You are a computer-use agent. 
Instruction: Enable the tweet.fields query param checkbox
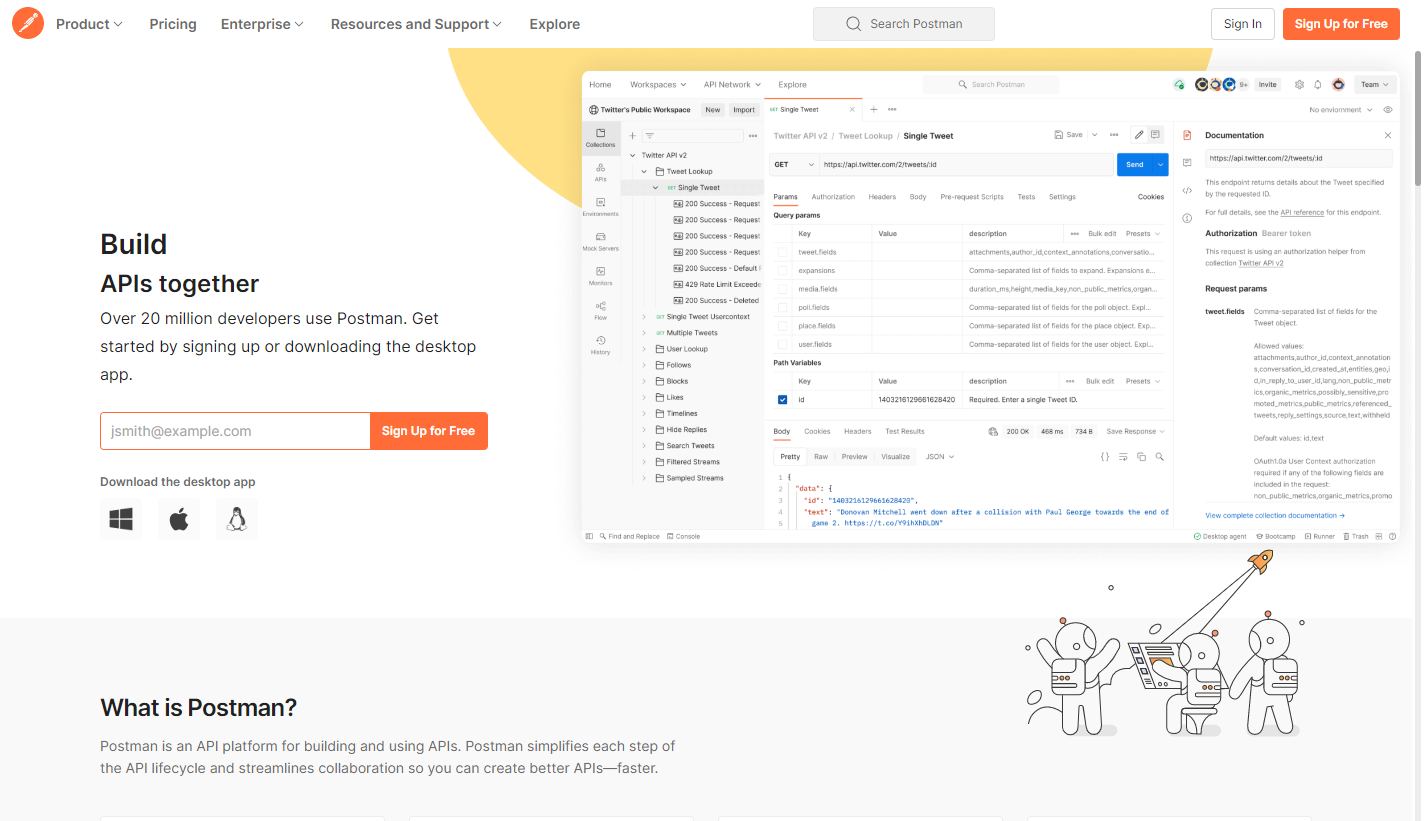click(783, 252)
